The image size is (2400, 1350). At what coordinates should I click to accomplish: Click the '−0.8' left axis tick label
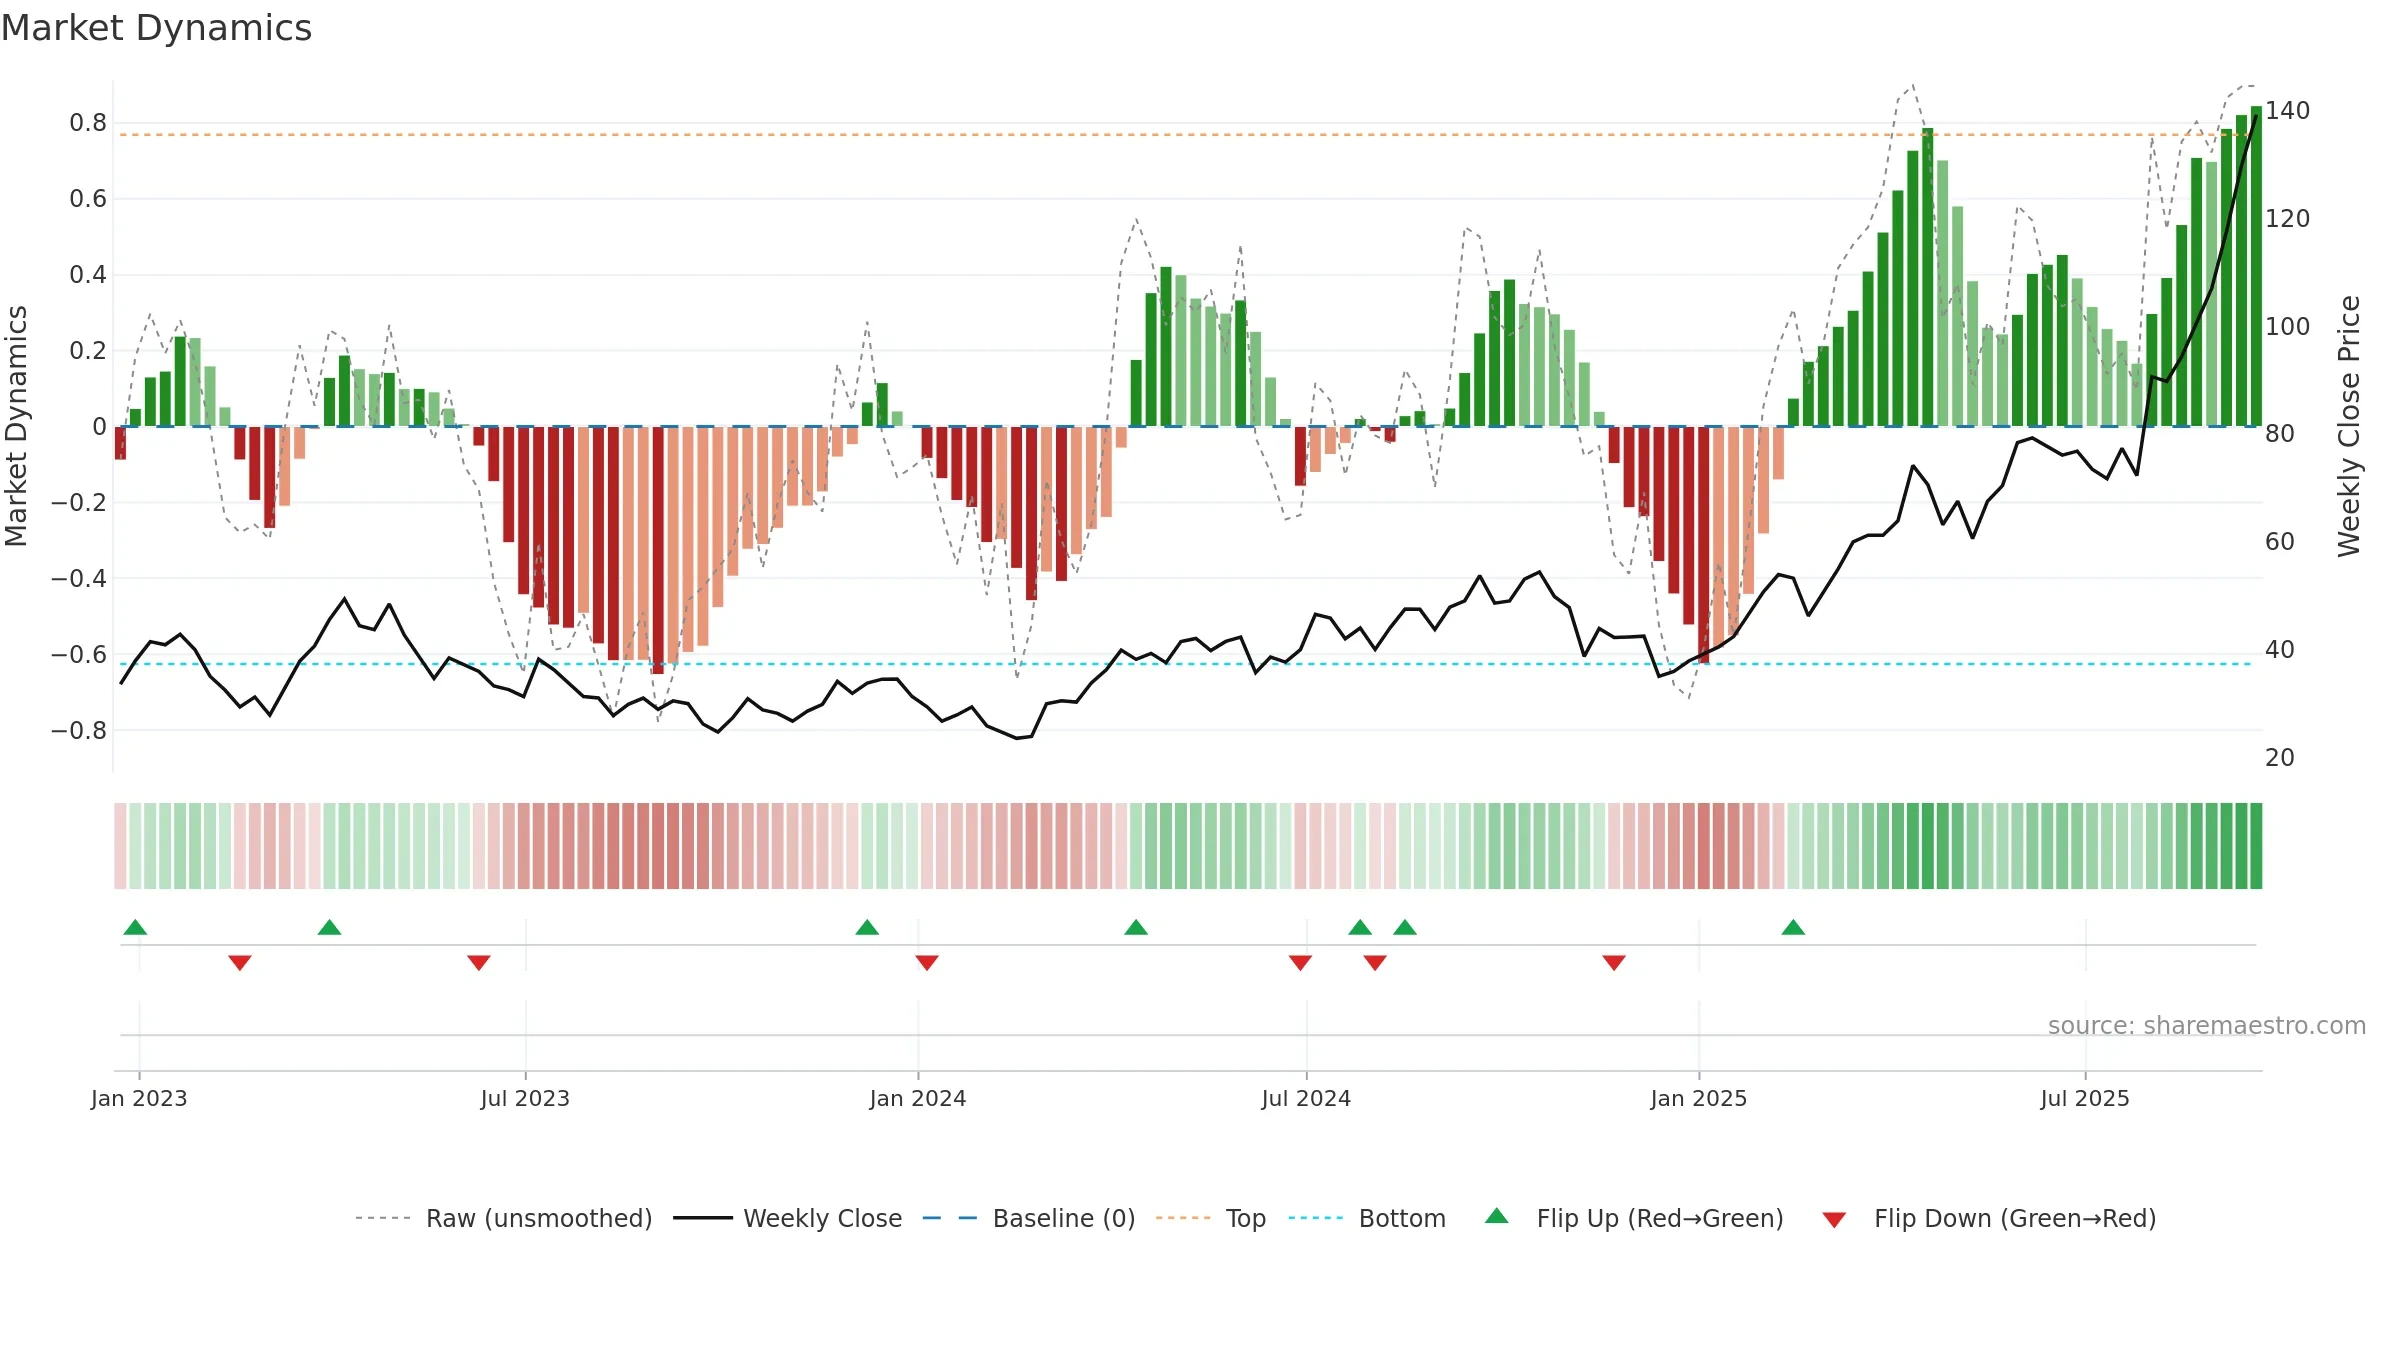(78, 731)
